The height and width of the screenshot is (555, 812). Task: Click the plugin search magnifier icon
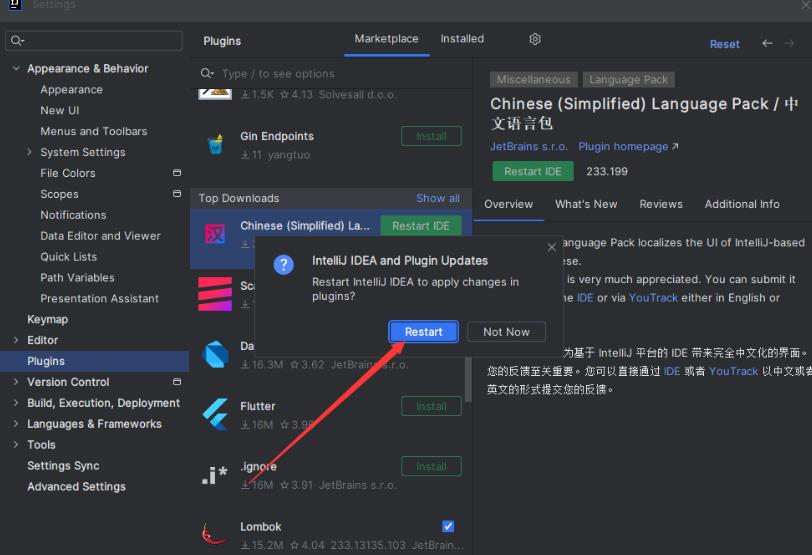click(207, 74)
